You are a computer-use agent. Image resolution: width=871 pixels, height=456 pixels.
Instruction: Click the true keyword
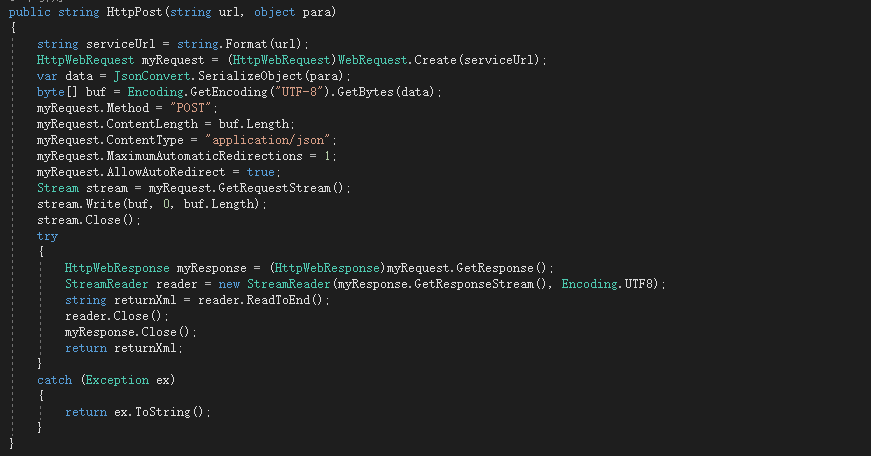click(x=261, y=172)
